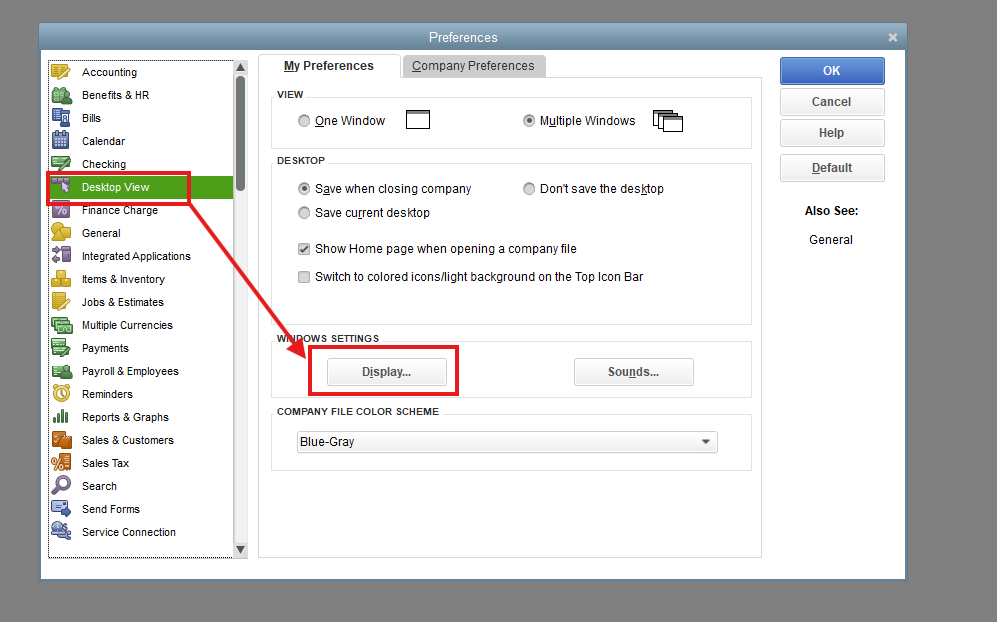Click the category list scrollbar thumb
This screenshot has height=622, width=997.
click(x=240, y=133)
